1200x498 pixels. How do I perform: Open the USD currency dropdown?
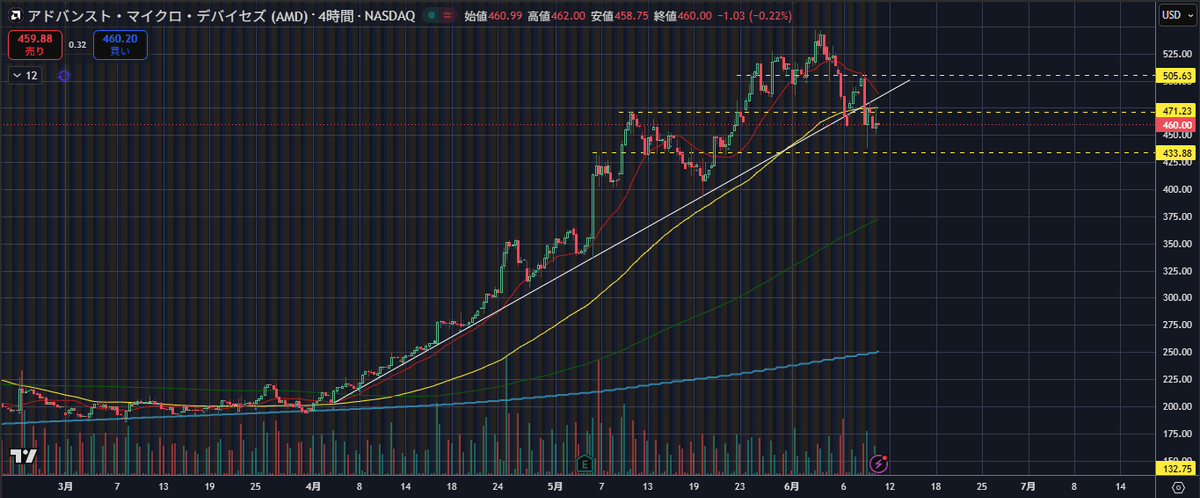pyautogui.click(x=1177, y=16)
